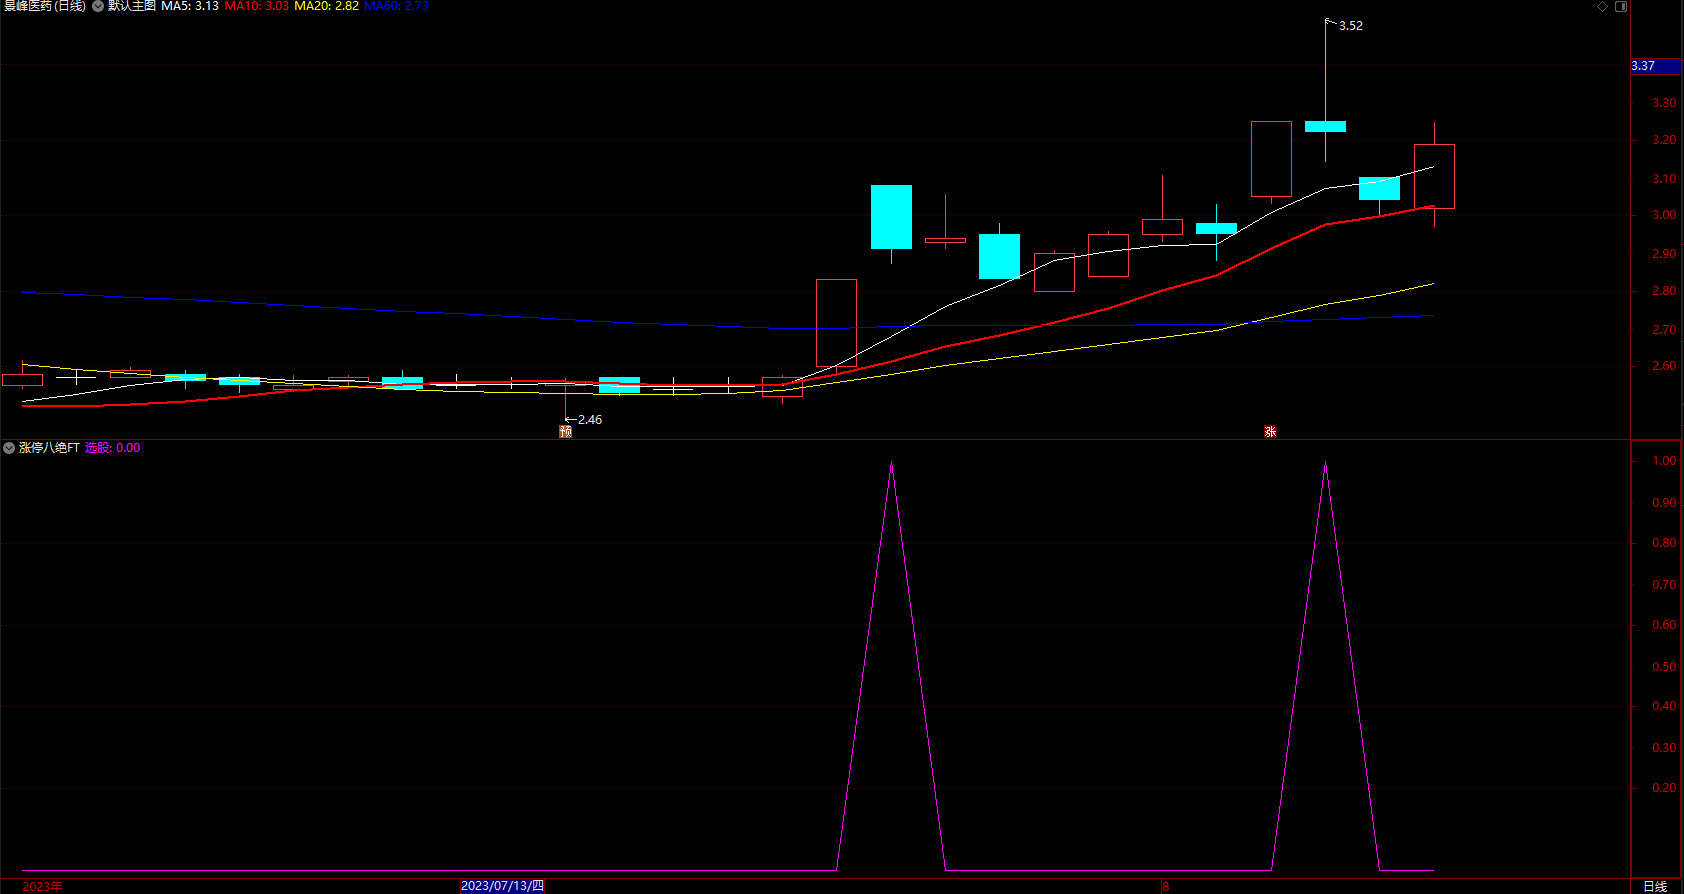Click the 3.30 price axis label
Screen dimensions: 1684x894
point(1664,103)
